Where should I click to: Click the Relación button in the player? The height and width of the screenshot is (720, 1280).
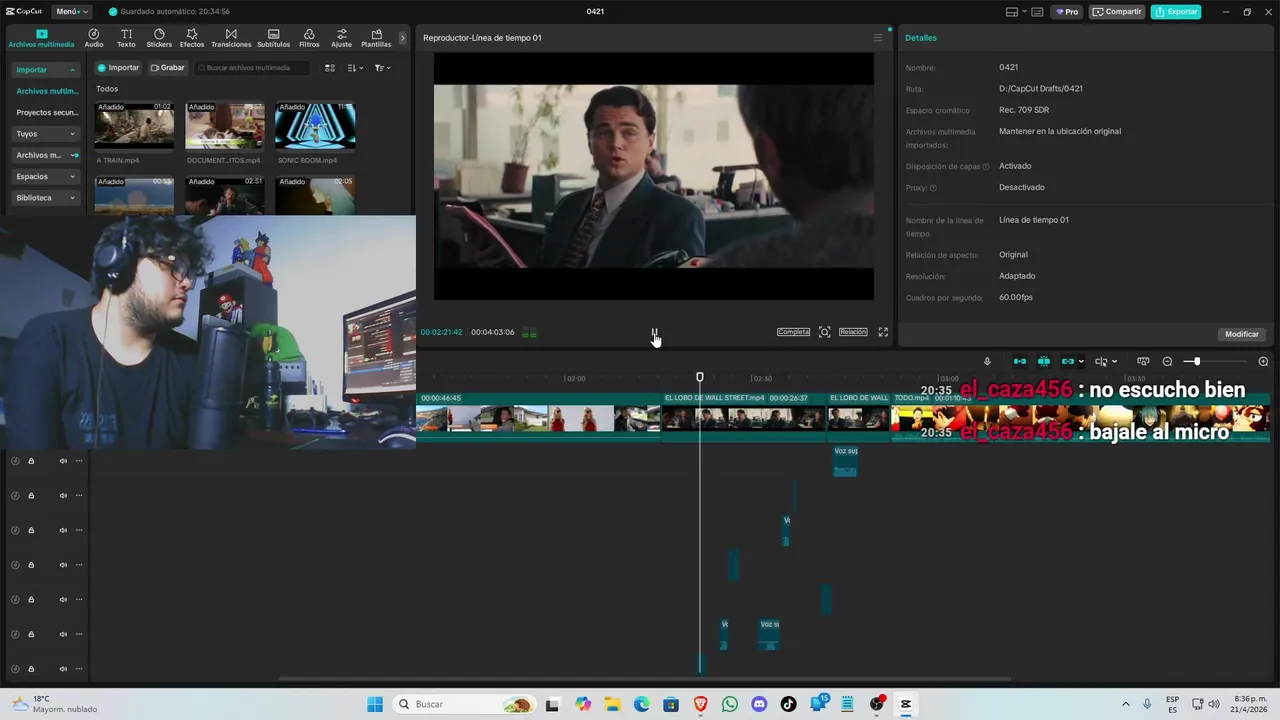point(853,332)
